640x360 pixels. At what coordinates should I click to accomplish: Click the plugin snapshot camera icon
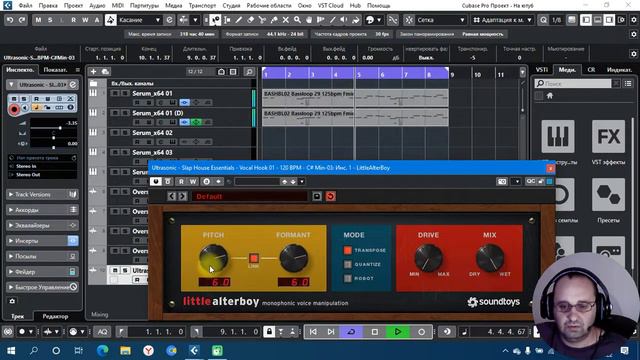point(502,181)
